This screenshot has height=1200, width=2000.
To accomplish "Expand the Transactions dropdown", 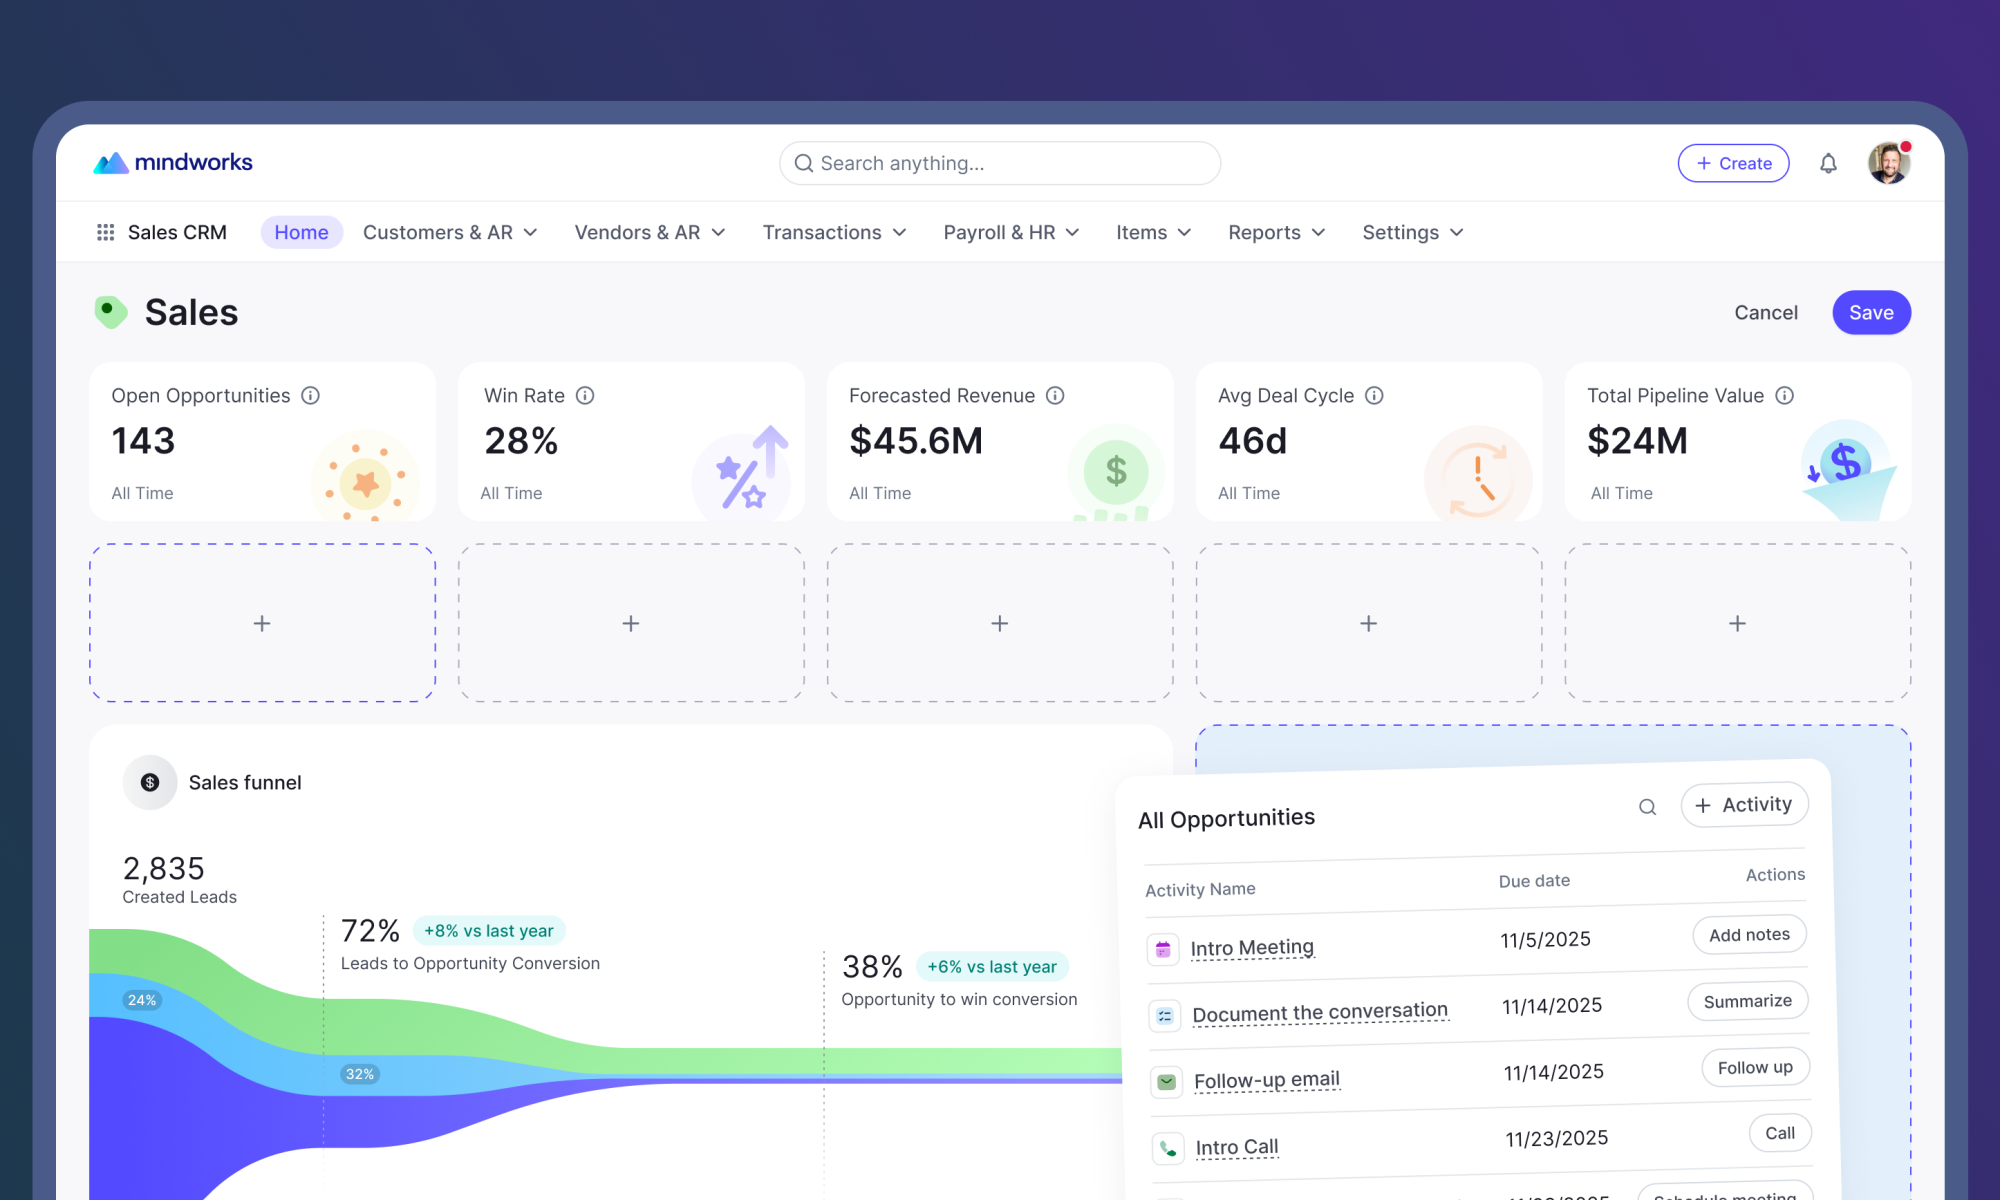I will click(x=834, y=232).
